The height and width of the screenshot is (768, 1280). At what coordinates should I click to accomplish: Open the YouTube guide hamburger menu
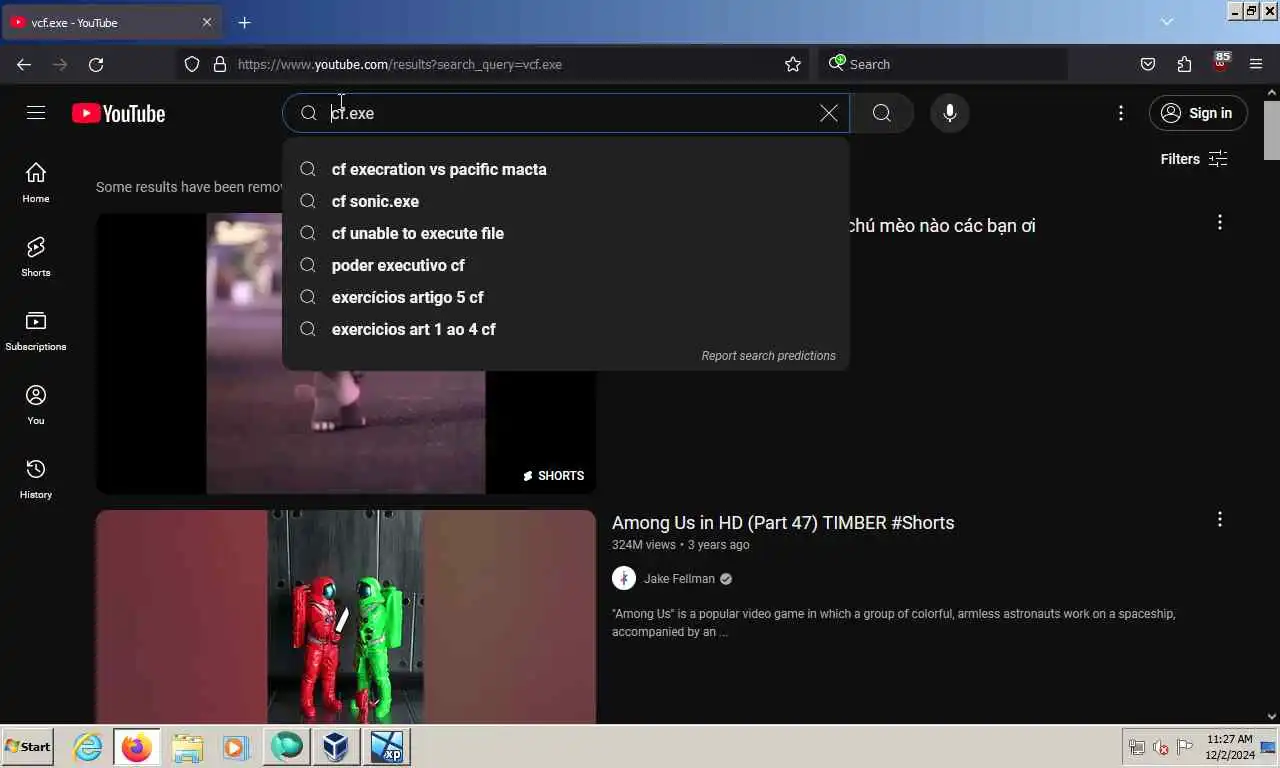36,113
